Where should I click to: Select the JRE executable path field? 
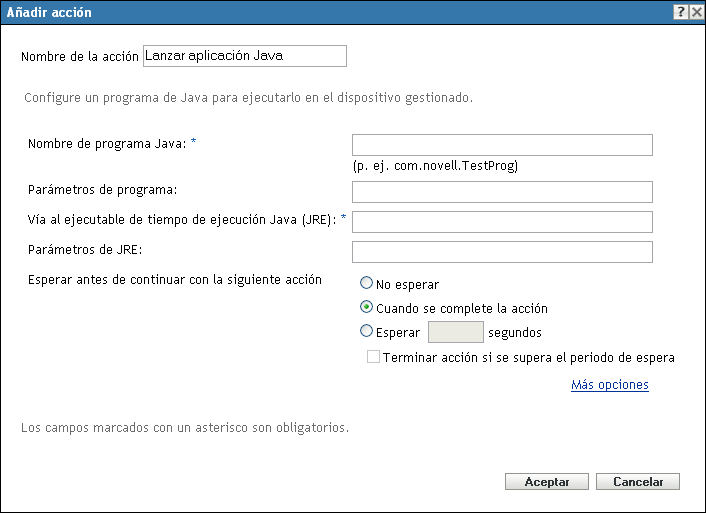click(x=502, y=221)
